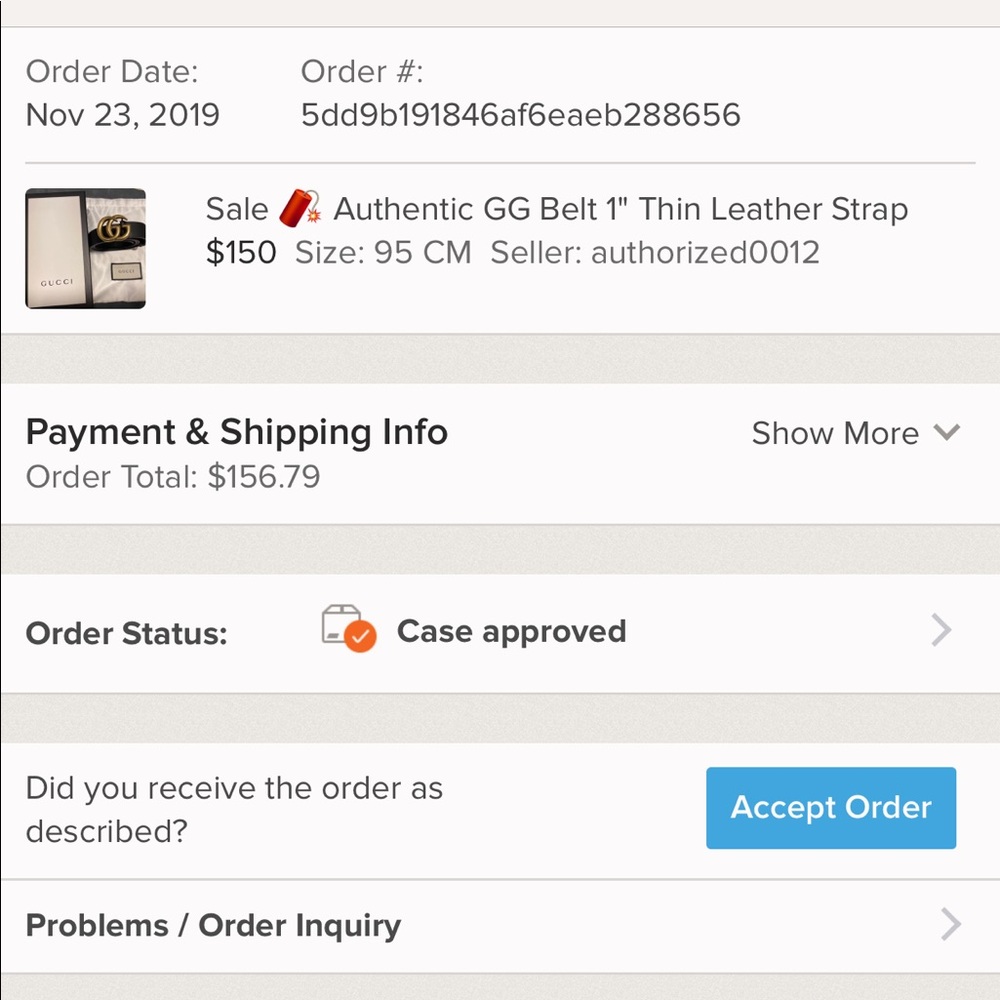Click the Order Date Nov 23, 2019 text

pyautogui.click(x=122, y=114)
